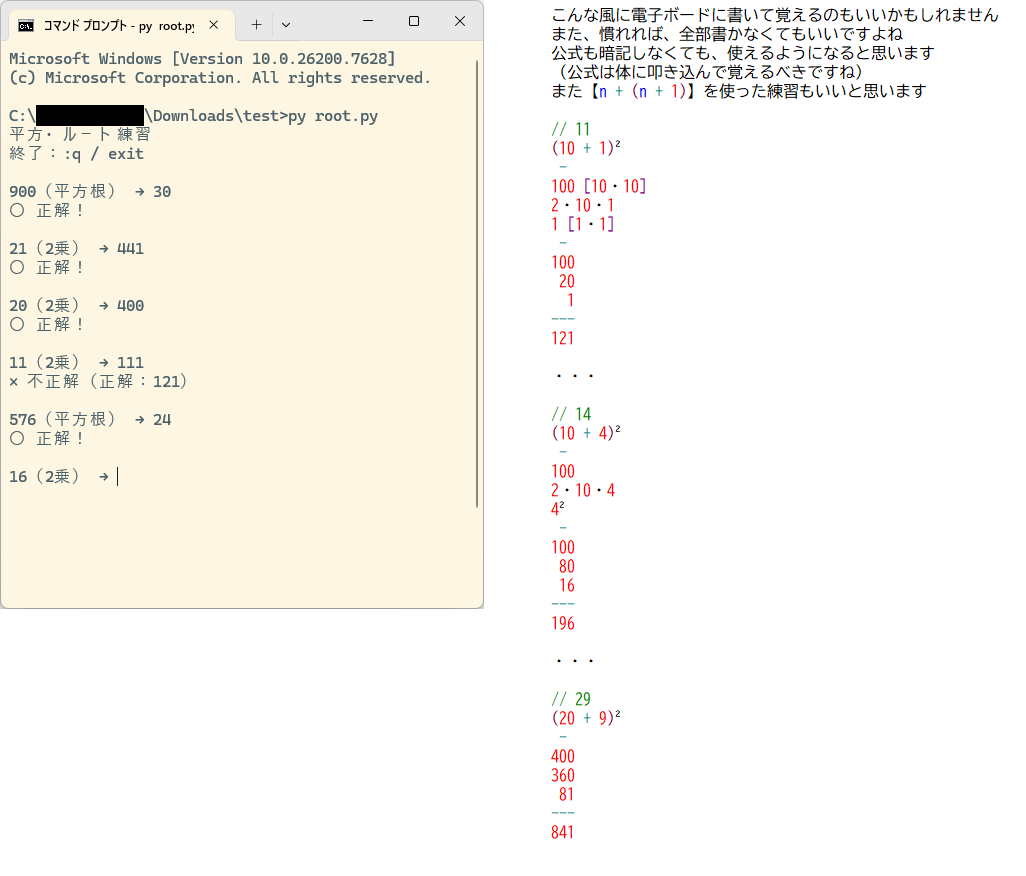Click the 不正解（正解：121） result line
Image resolution: width=1026 pixels, height=876 pixels.
click(100, 381)
